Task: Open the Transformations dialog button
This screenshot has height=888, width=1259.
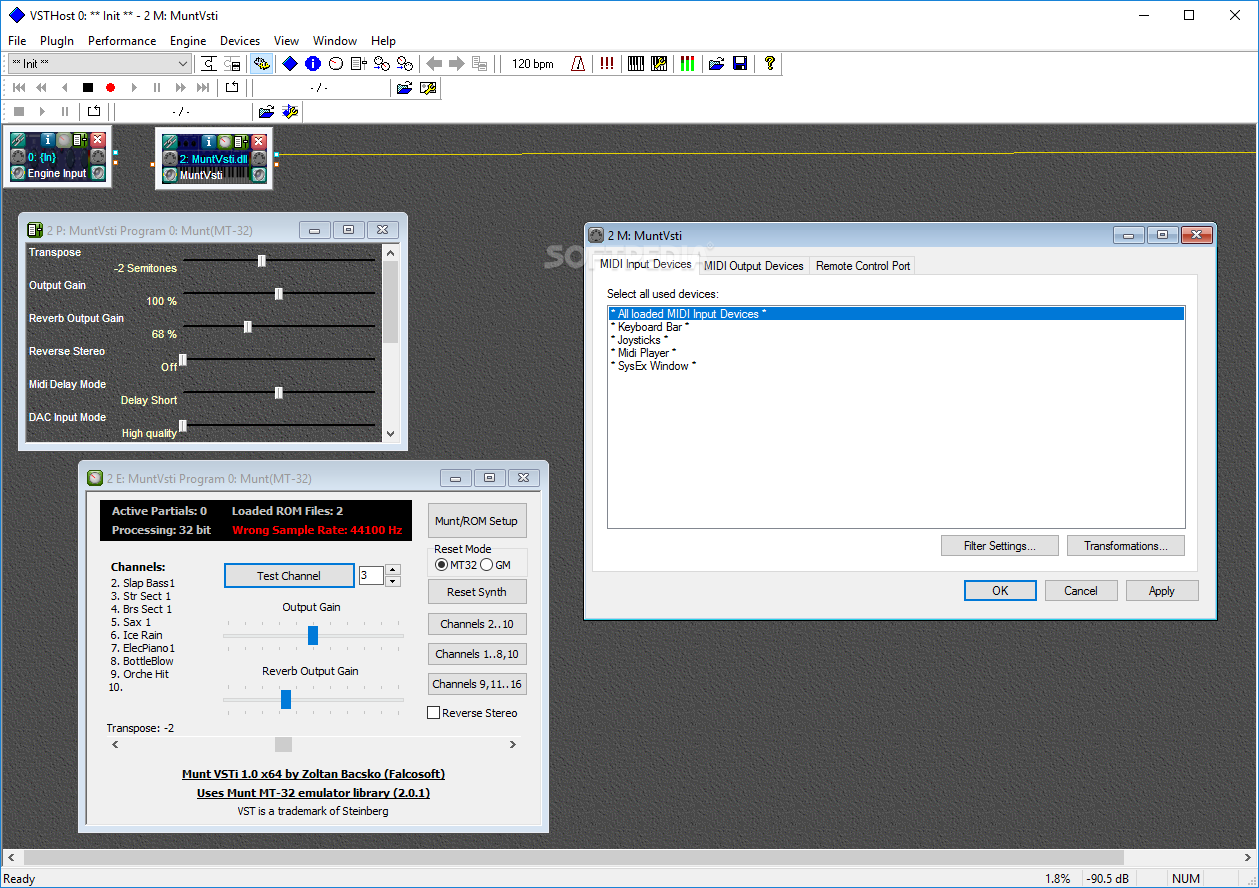Action: pyautogui.click(x=1126, y=546)
